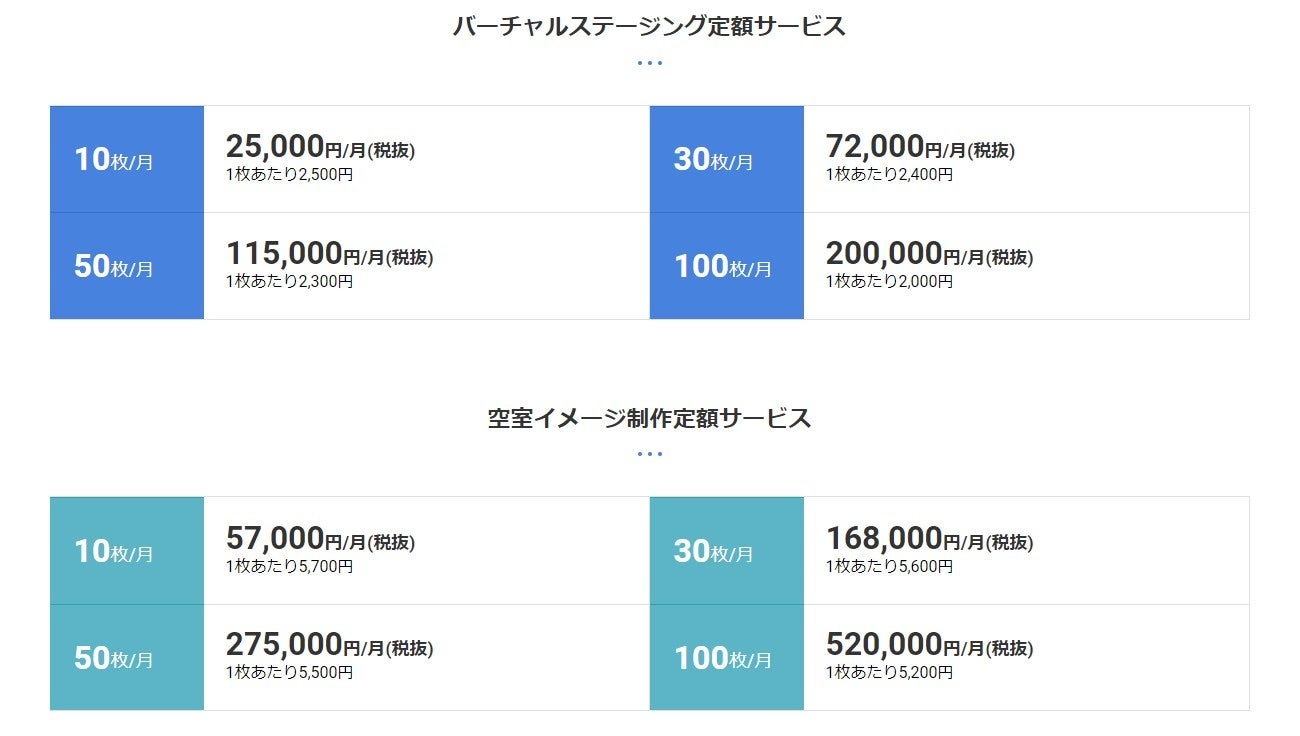Pick the teal 30枚/月 plan cell
1300x736 pixels.
pyautogui.click(x=727, y=551)
